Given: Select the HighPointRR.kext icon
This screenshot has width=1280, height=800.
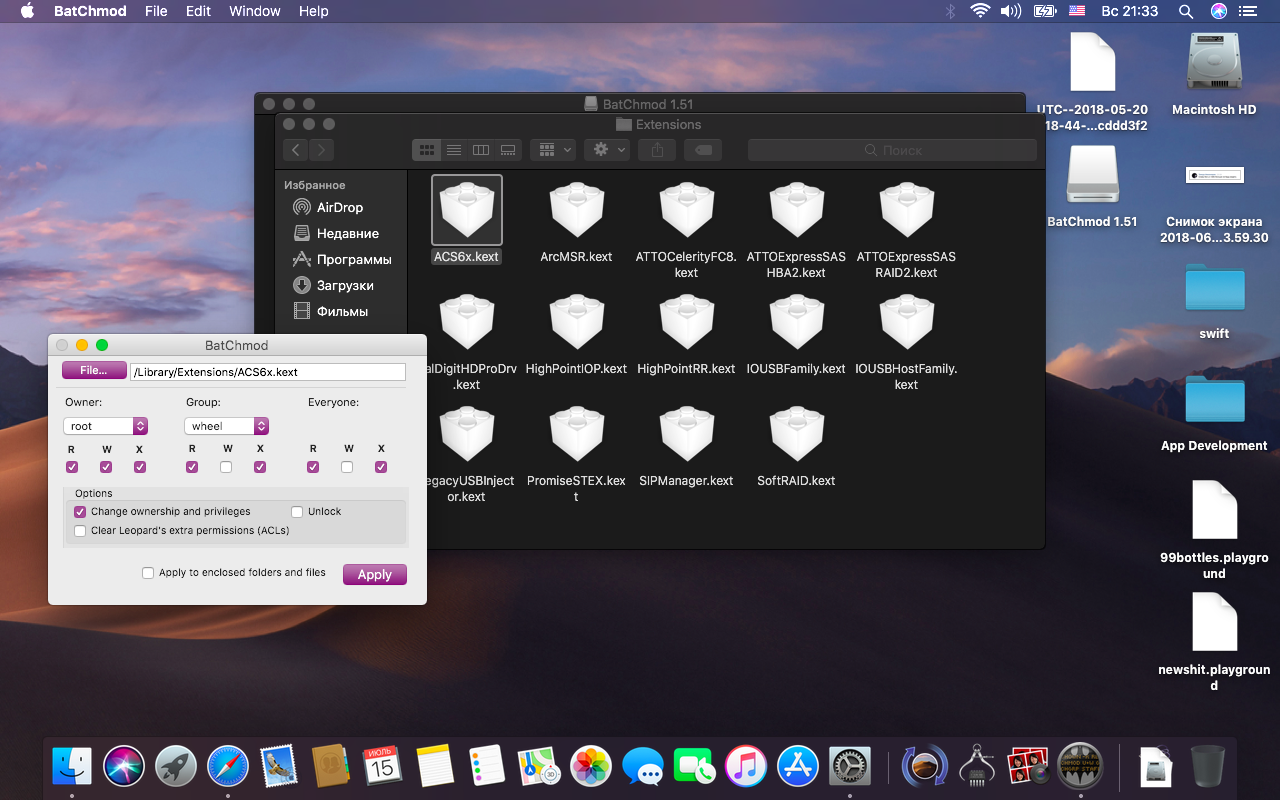Looking at the screenshot, I should click(687, 322).
